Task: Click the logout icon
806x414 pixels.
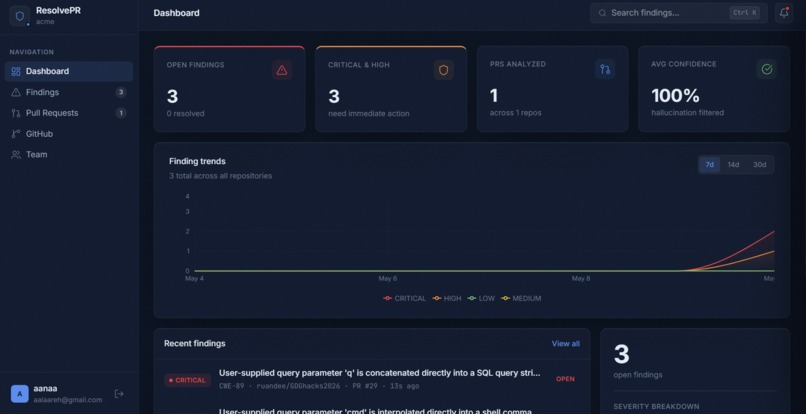Action: pyautogui.click(x=119, y=394)
